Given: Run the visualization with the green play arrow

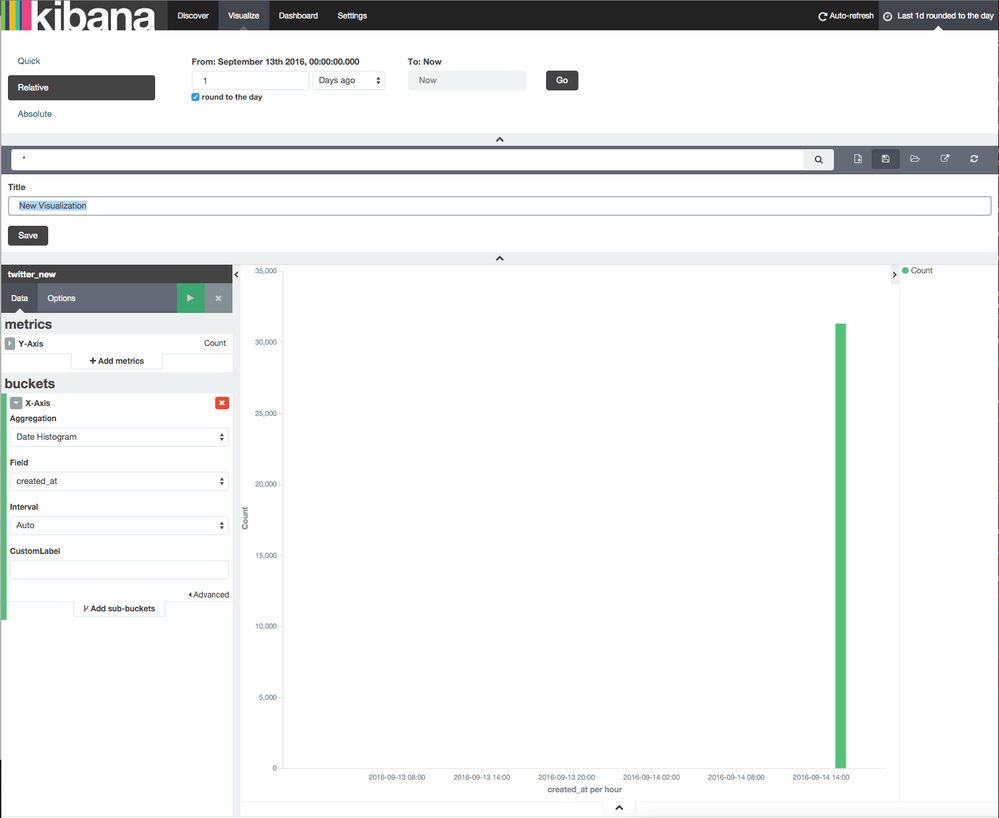Looking at the screenshot, I should (190, 298).
